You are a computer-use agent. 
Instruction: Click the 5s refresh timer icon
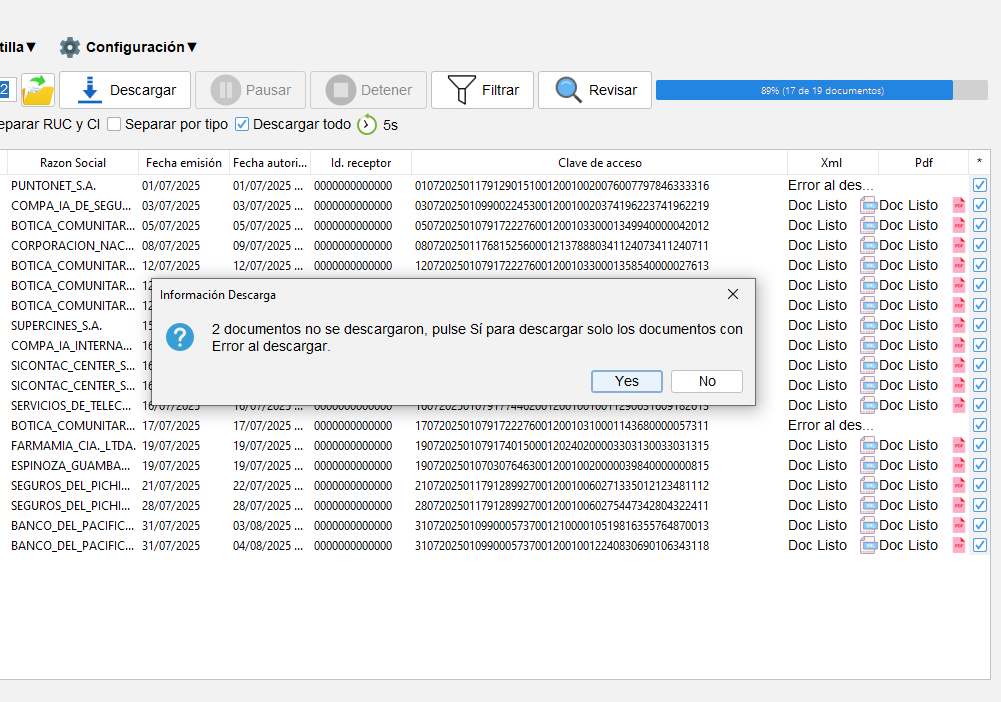(x=367, y=125)
